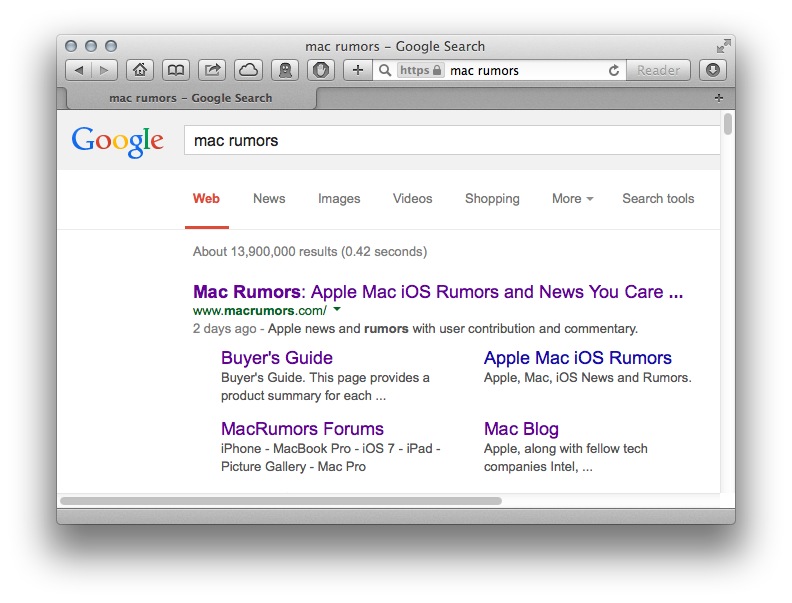Viewport: 792px width, 603px height.
Task: Expand the green arrow beside www.macrumors.com
Action: tap(337, 309)
